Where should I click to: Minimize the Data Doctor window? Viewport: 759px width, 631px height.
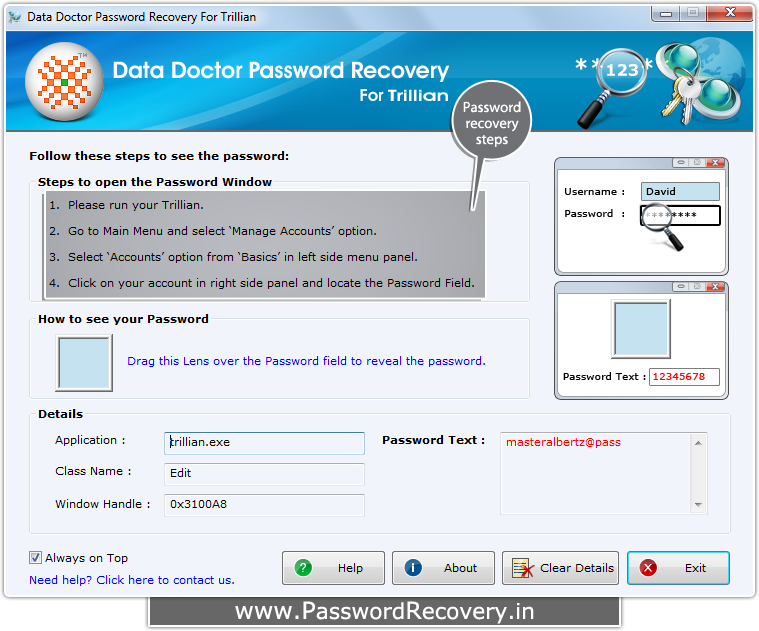(666, 13)
